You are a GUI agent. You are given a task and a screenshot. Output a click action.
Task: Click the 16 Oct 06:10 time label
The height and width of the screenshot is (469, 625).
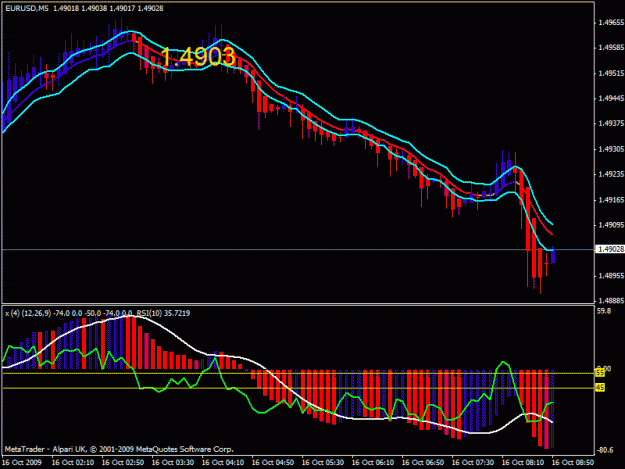click(x=373, y=462)
